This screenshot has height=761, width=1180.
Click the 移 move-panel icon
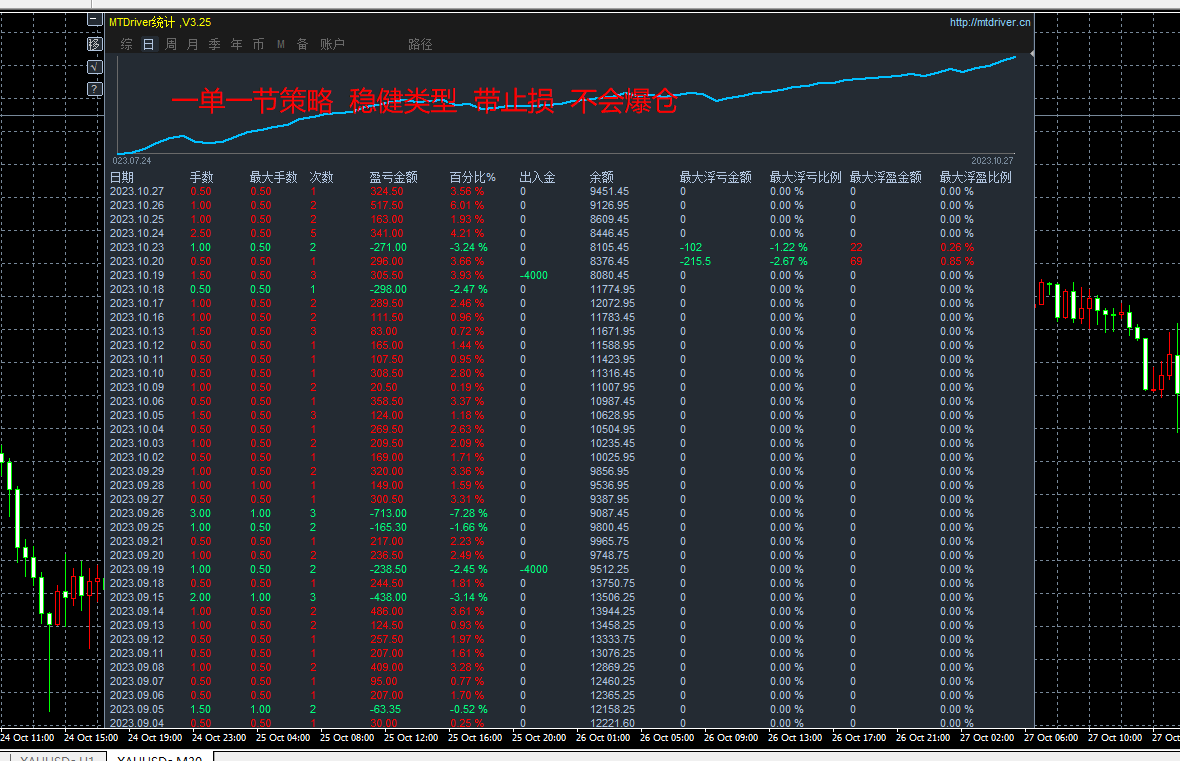[95, 44]
